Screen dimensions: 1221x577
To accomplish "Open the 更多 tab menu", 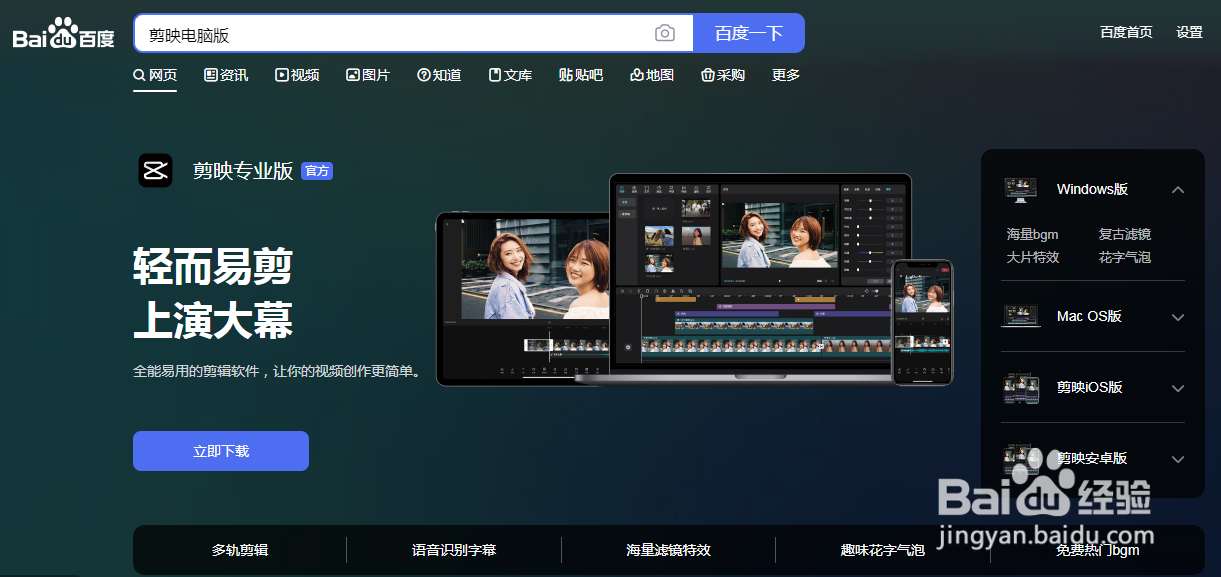I will (786, 75).
